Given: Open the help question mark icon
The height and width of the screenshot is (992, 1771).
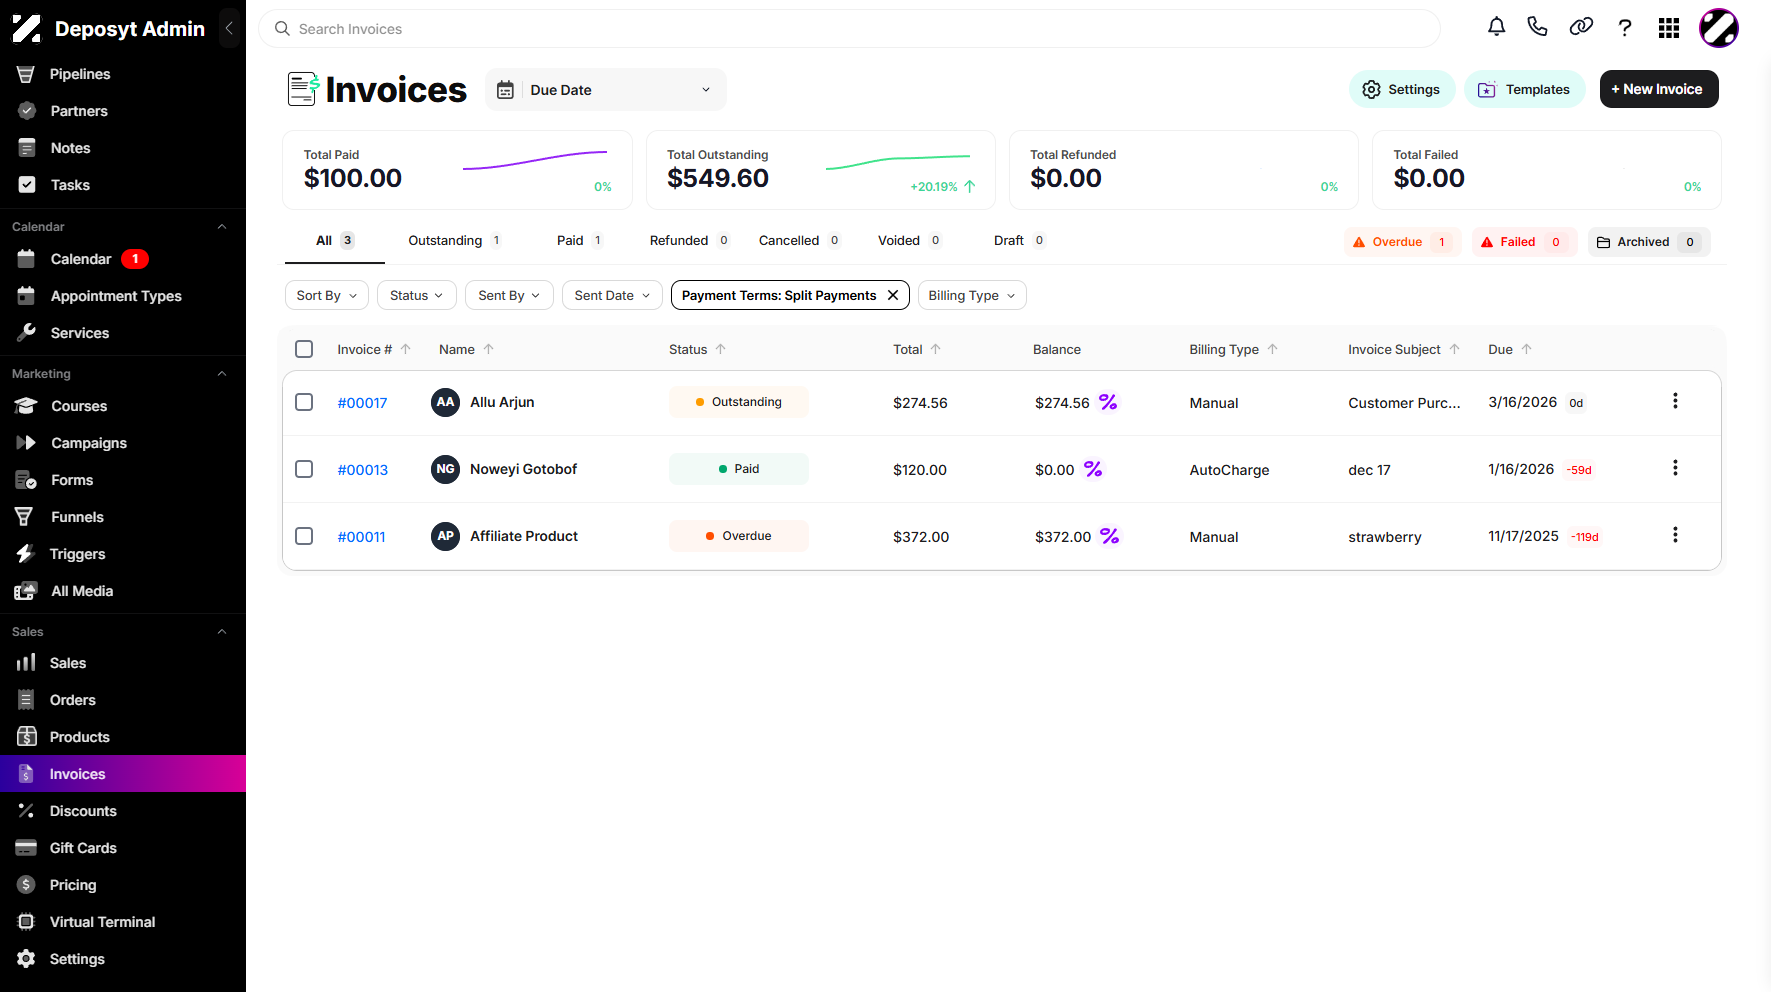Looking at the screenshot, I should tap(1625, 28).
